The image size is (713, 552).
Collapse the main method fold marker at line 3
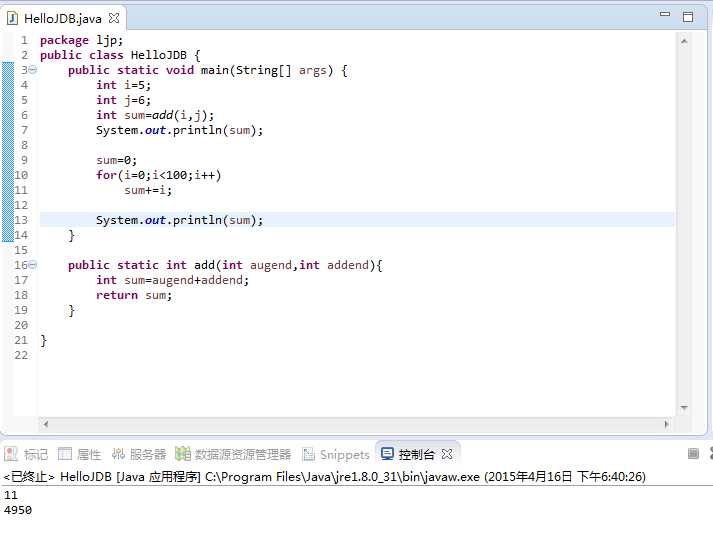[x=33, y=70]
